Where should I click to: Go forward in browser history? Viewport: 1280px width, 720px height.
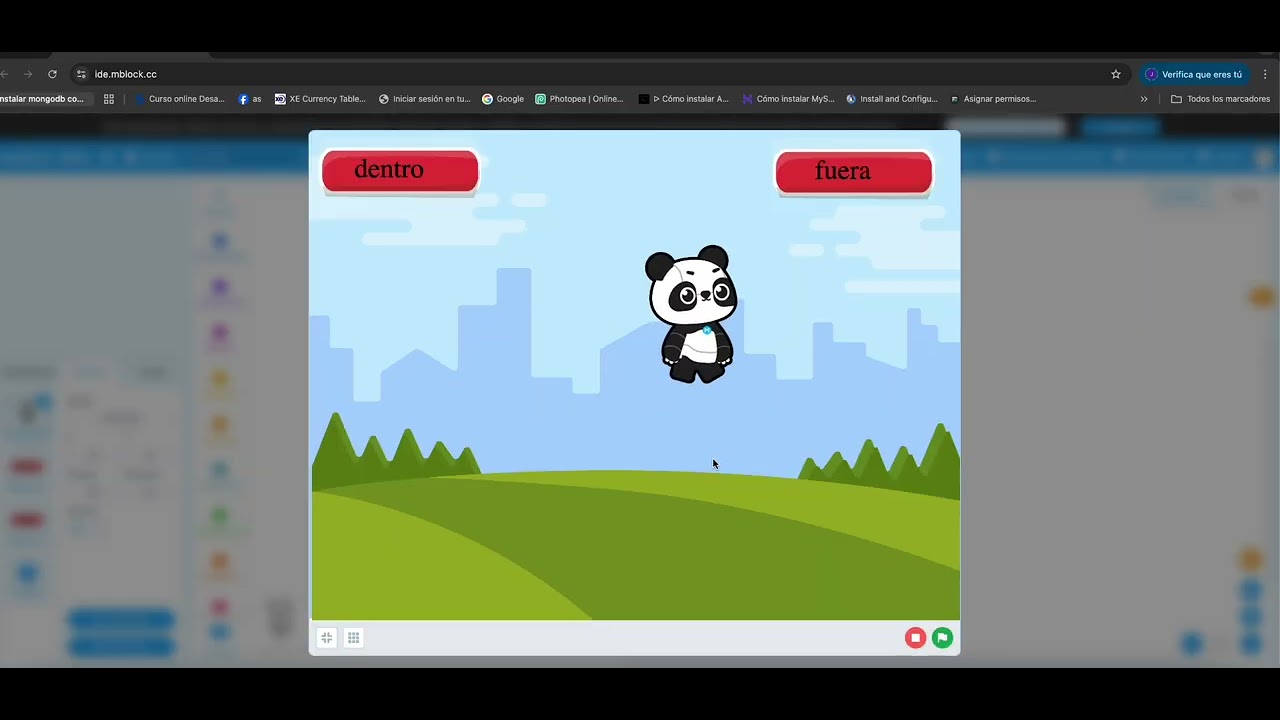[28, 74]
